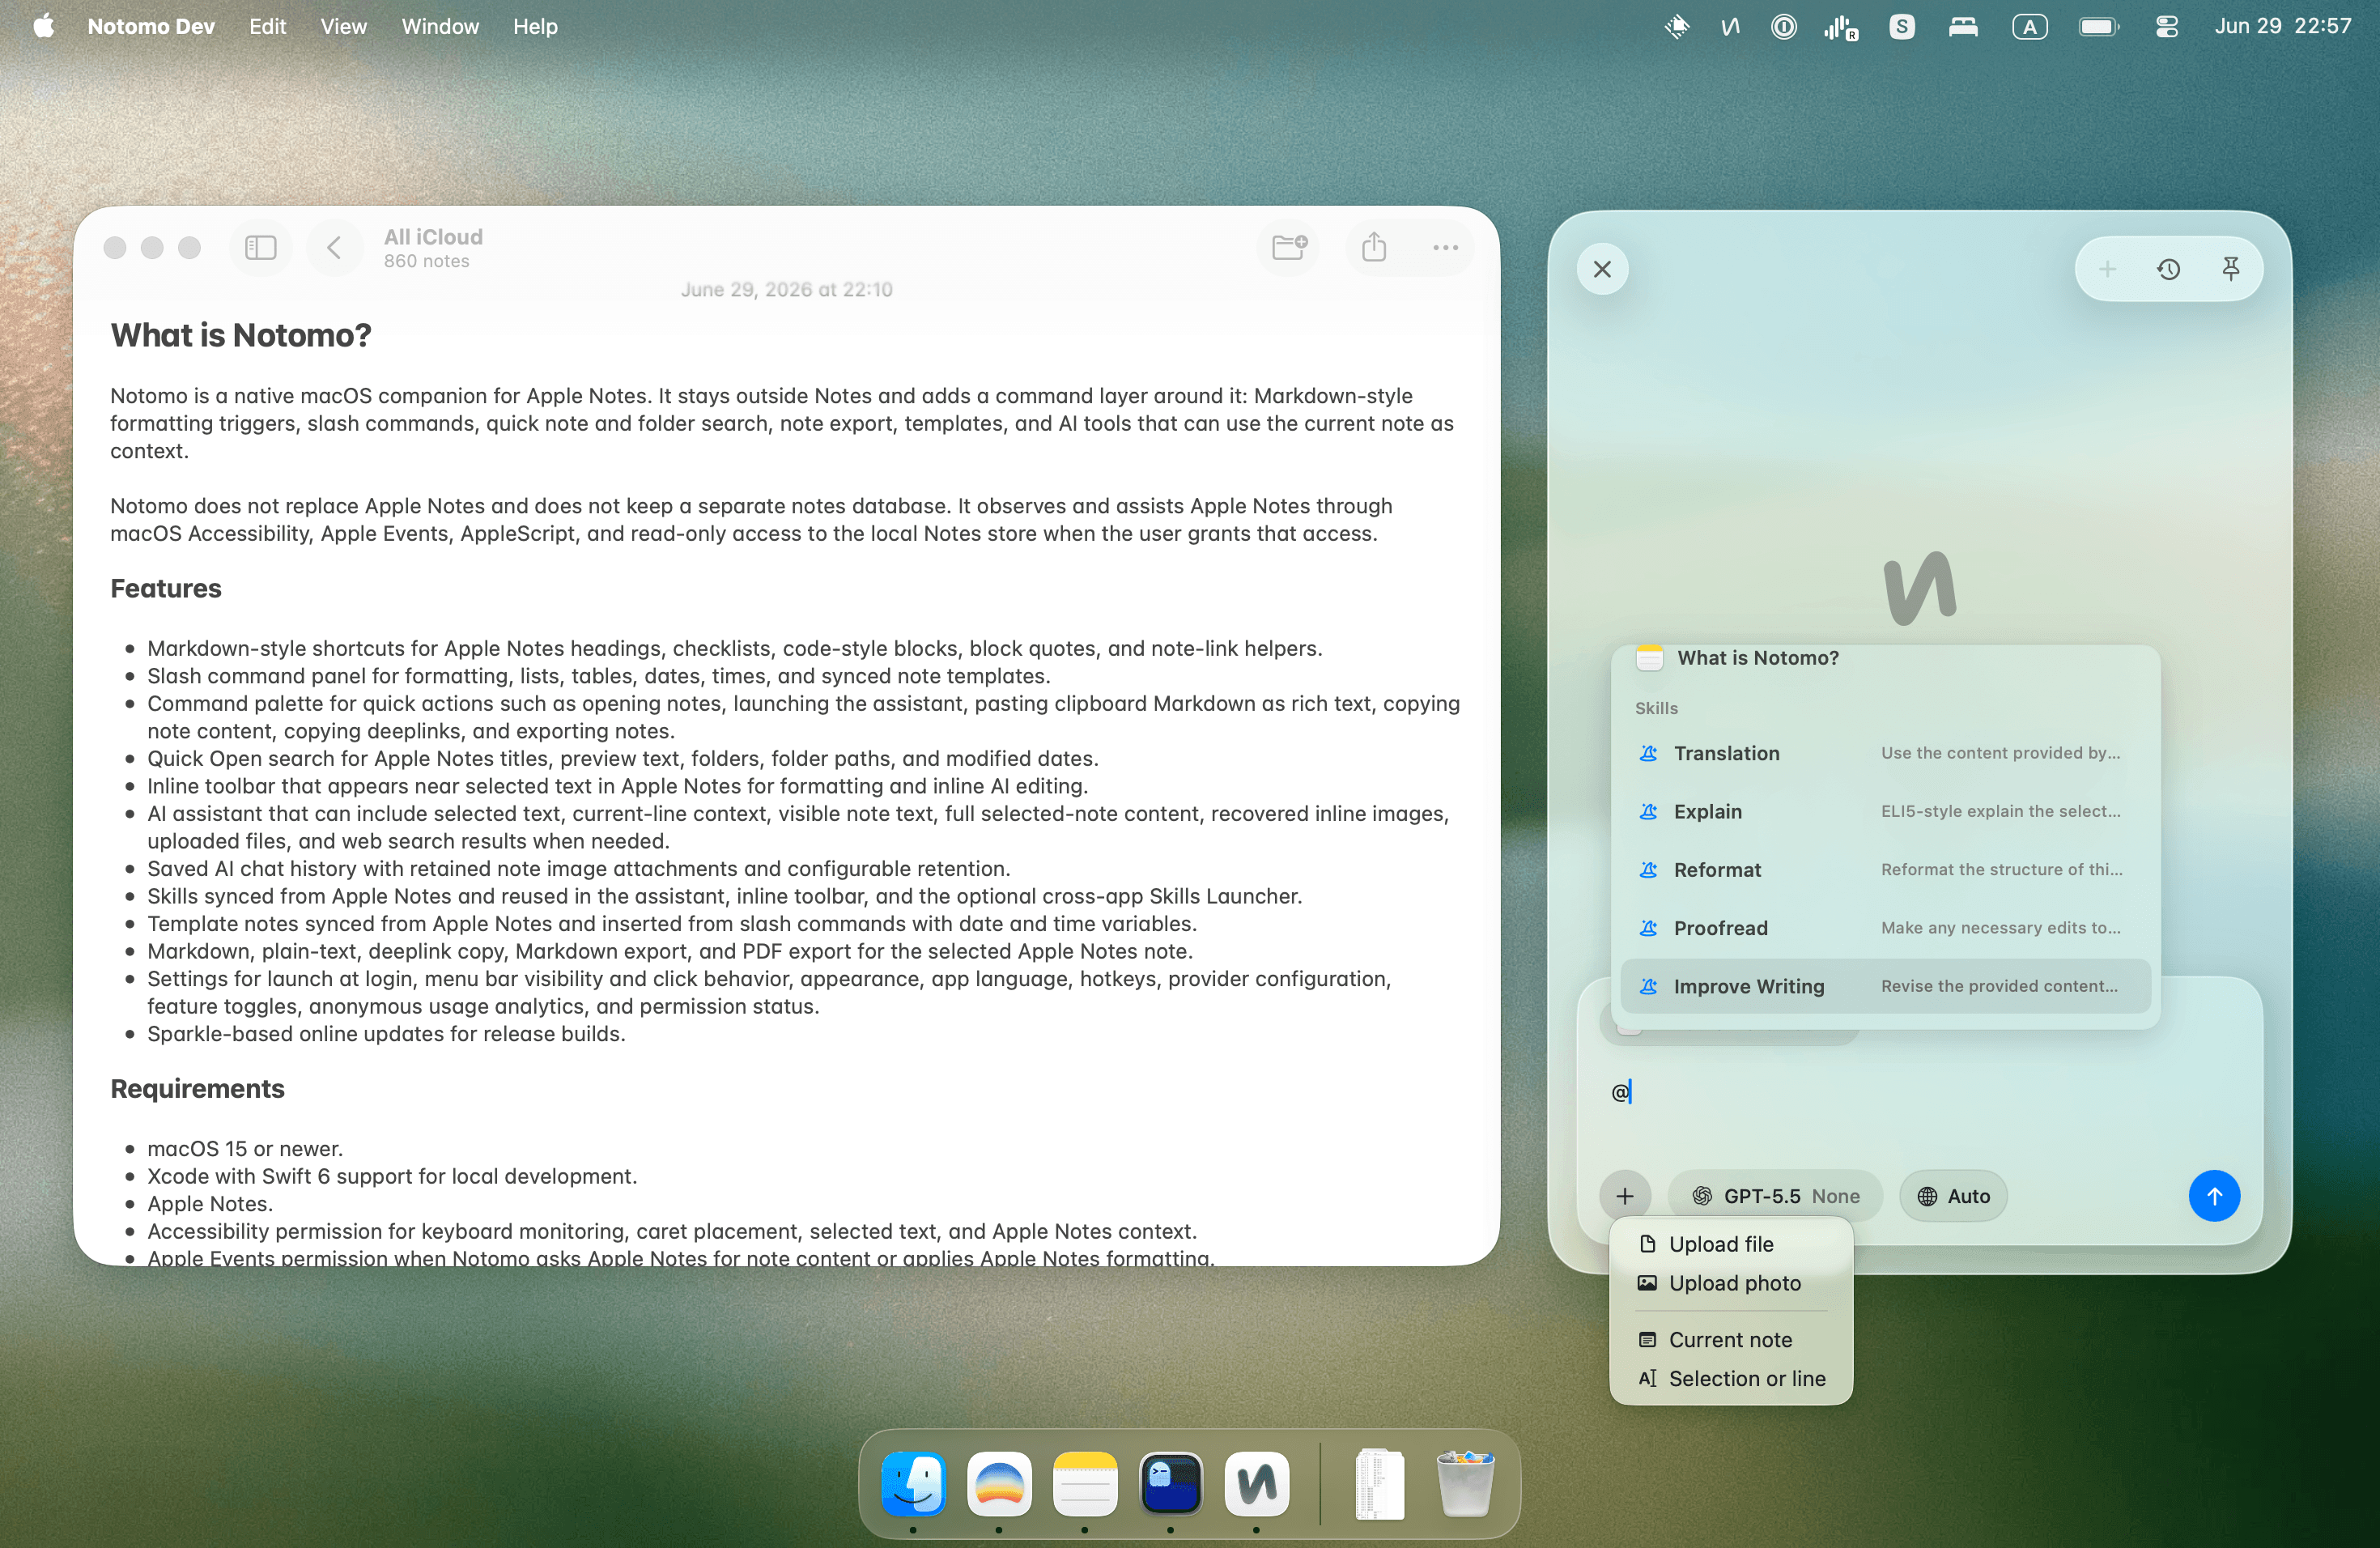Viewport: 2380px width, 1548px height.
Task: Open Notes from the Dock
Action: 1085,1483
